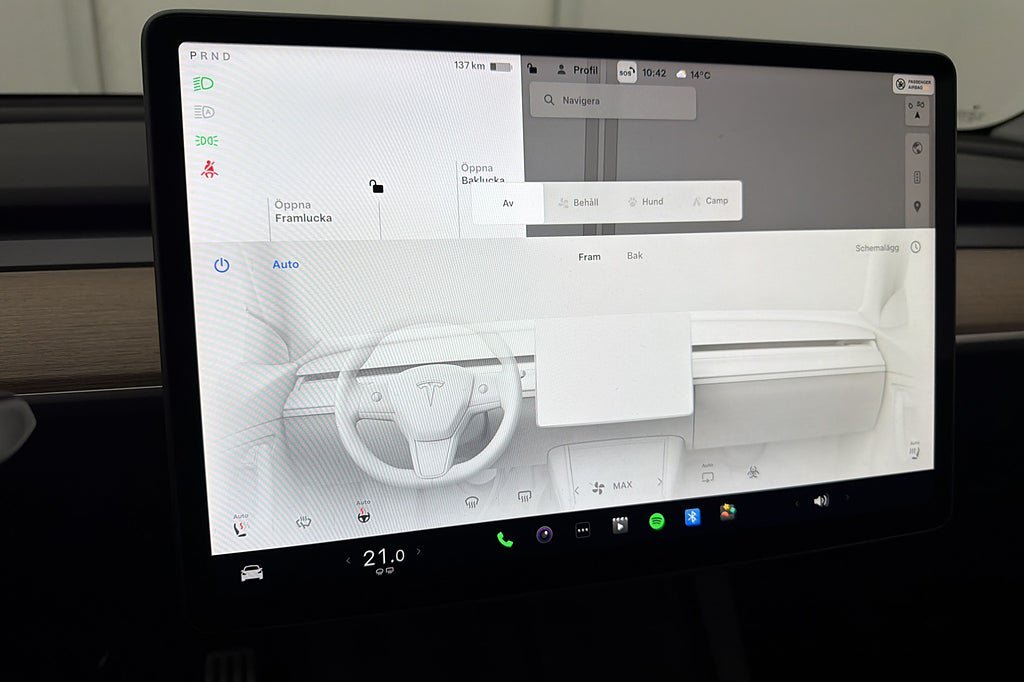The image size is (1024, 682).
Task: Click the SOS emergency icon
Action: tap(626, 72)
